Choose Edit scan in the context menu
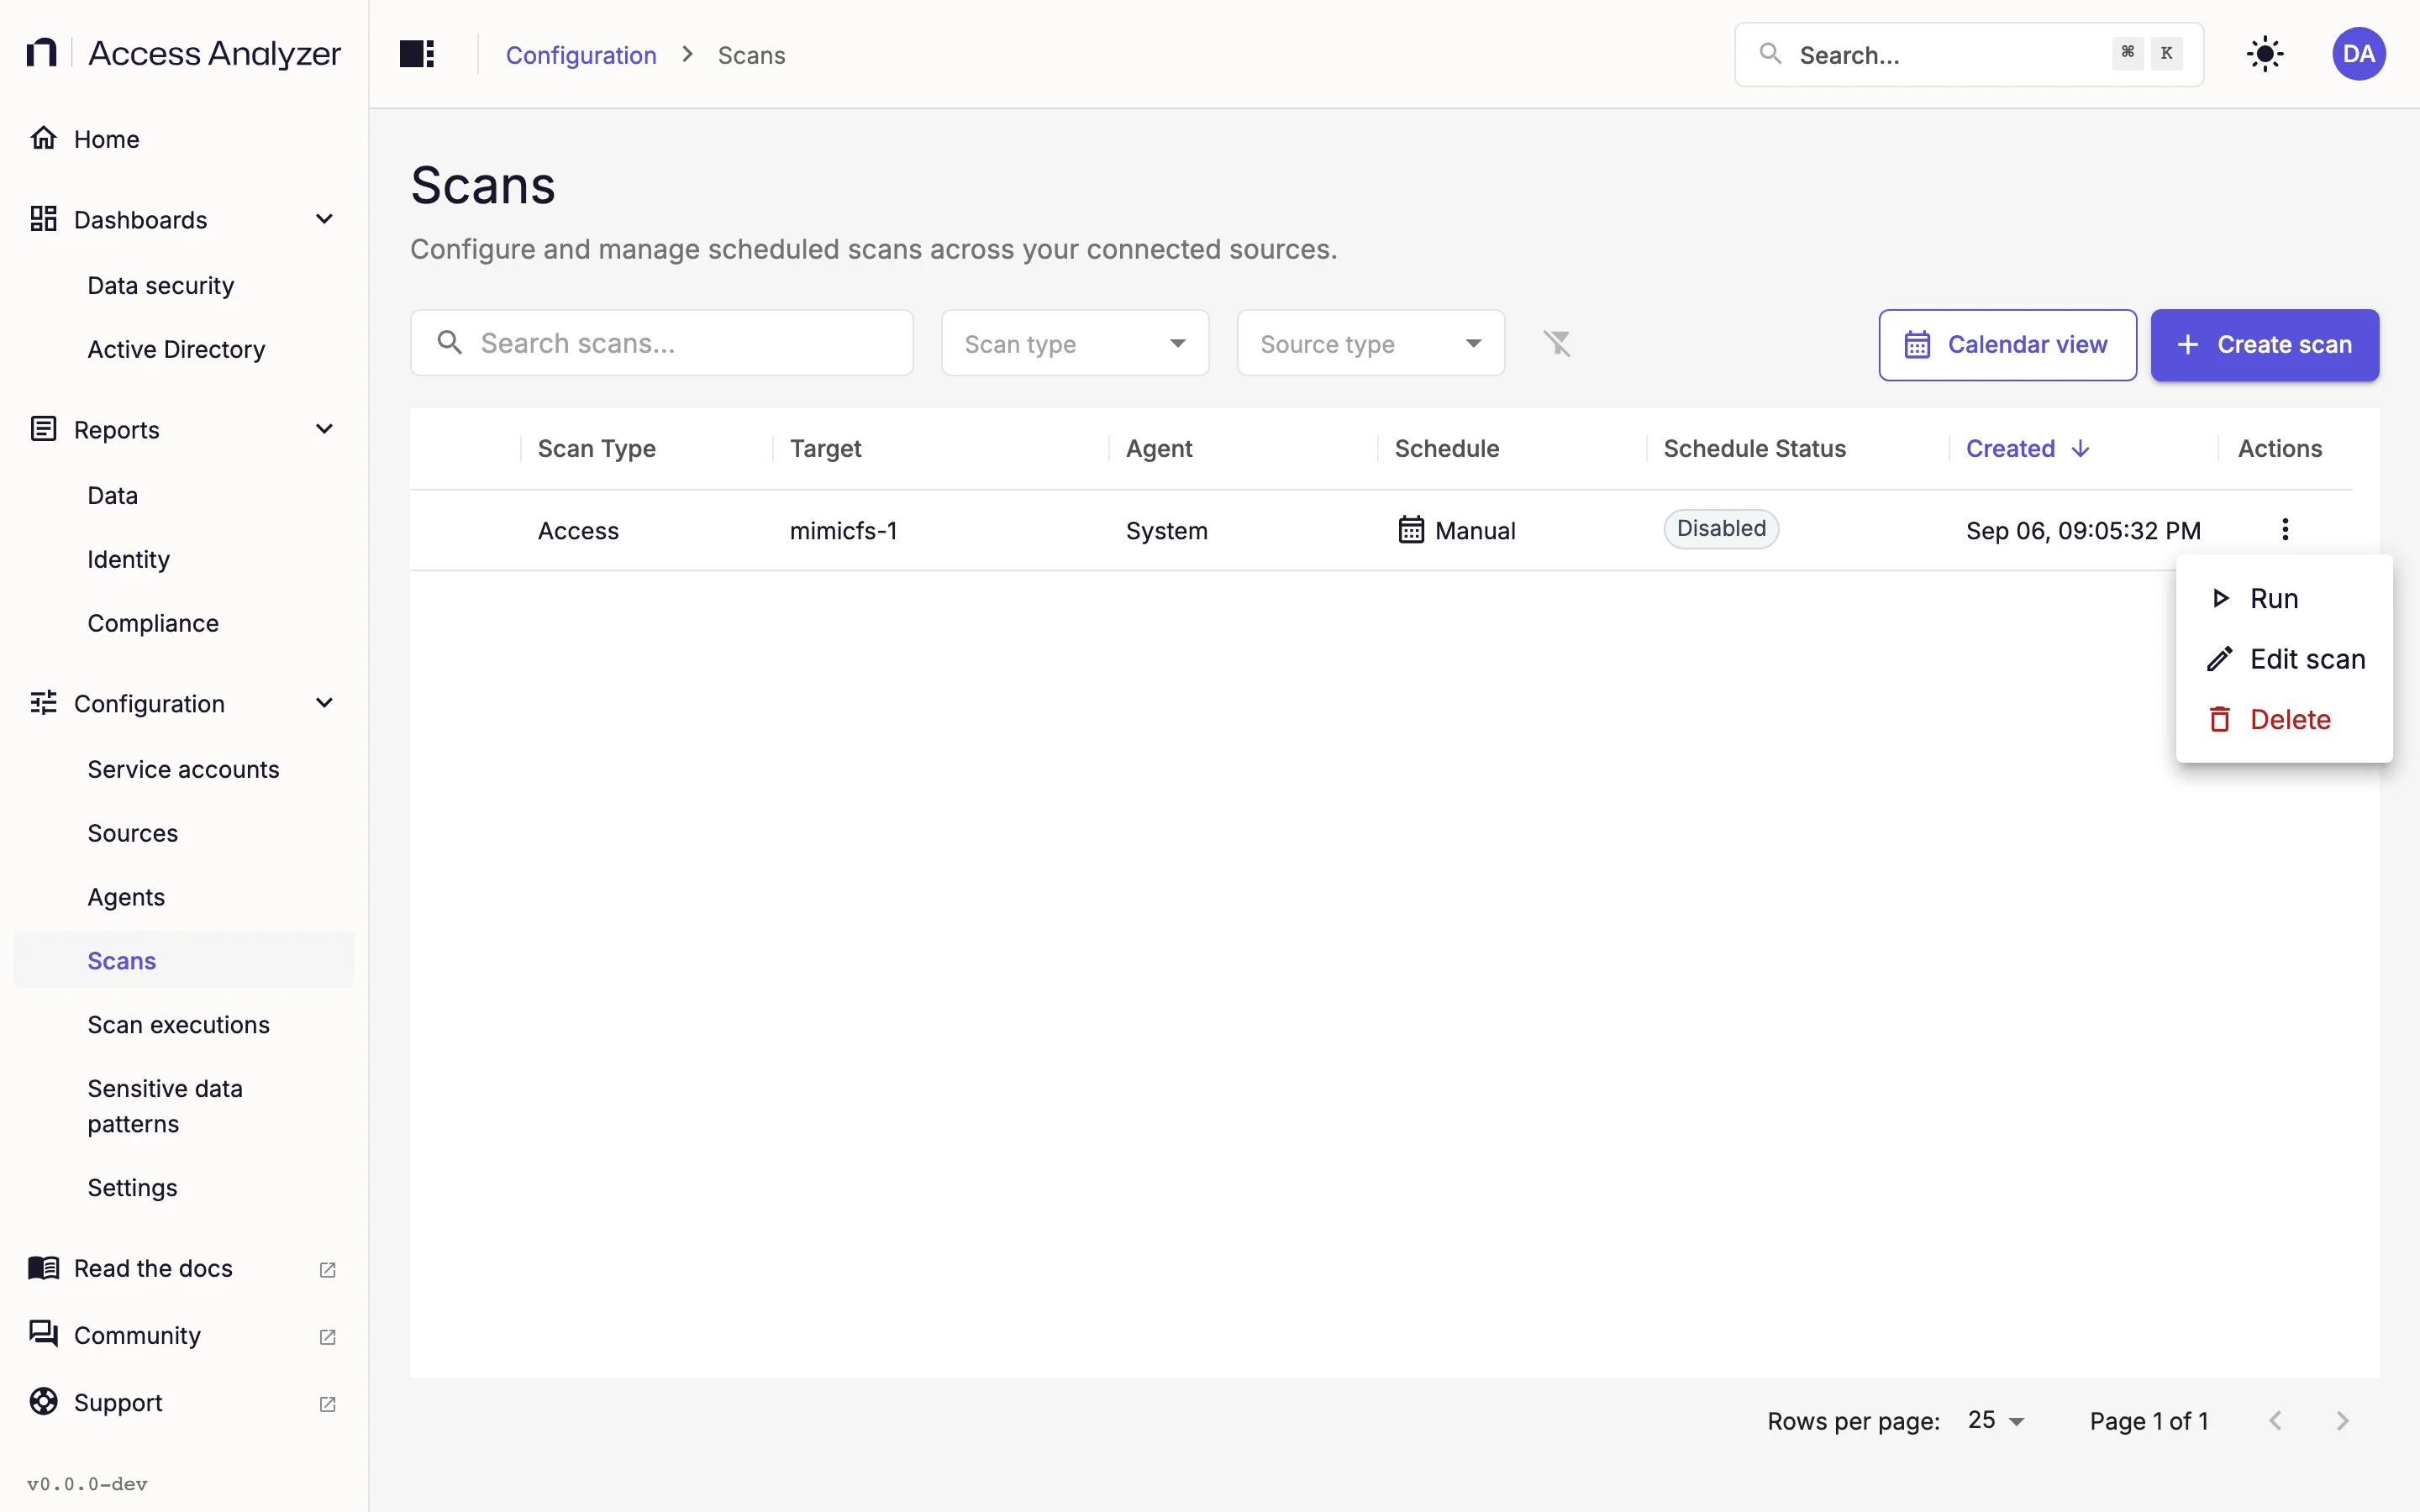This screenshot has width=2420, height=1512. click(2284, 659)
